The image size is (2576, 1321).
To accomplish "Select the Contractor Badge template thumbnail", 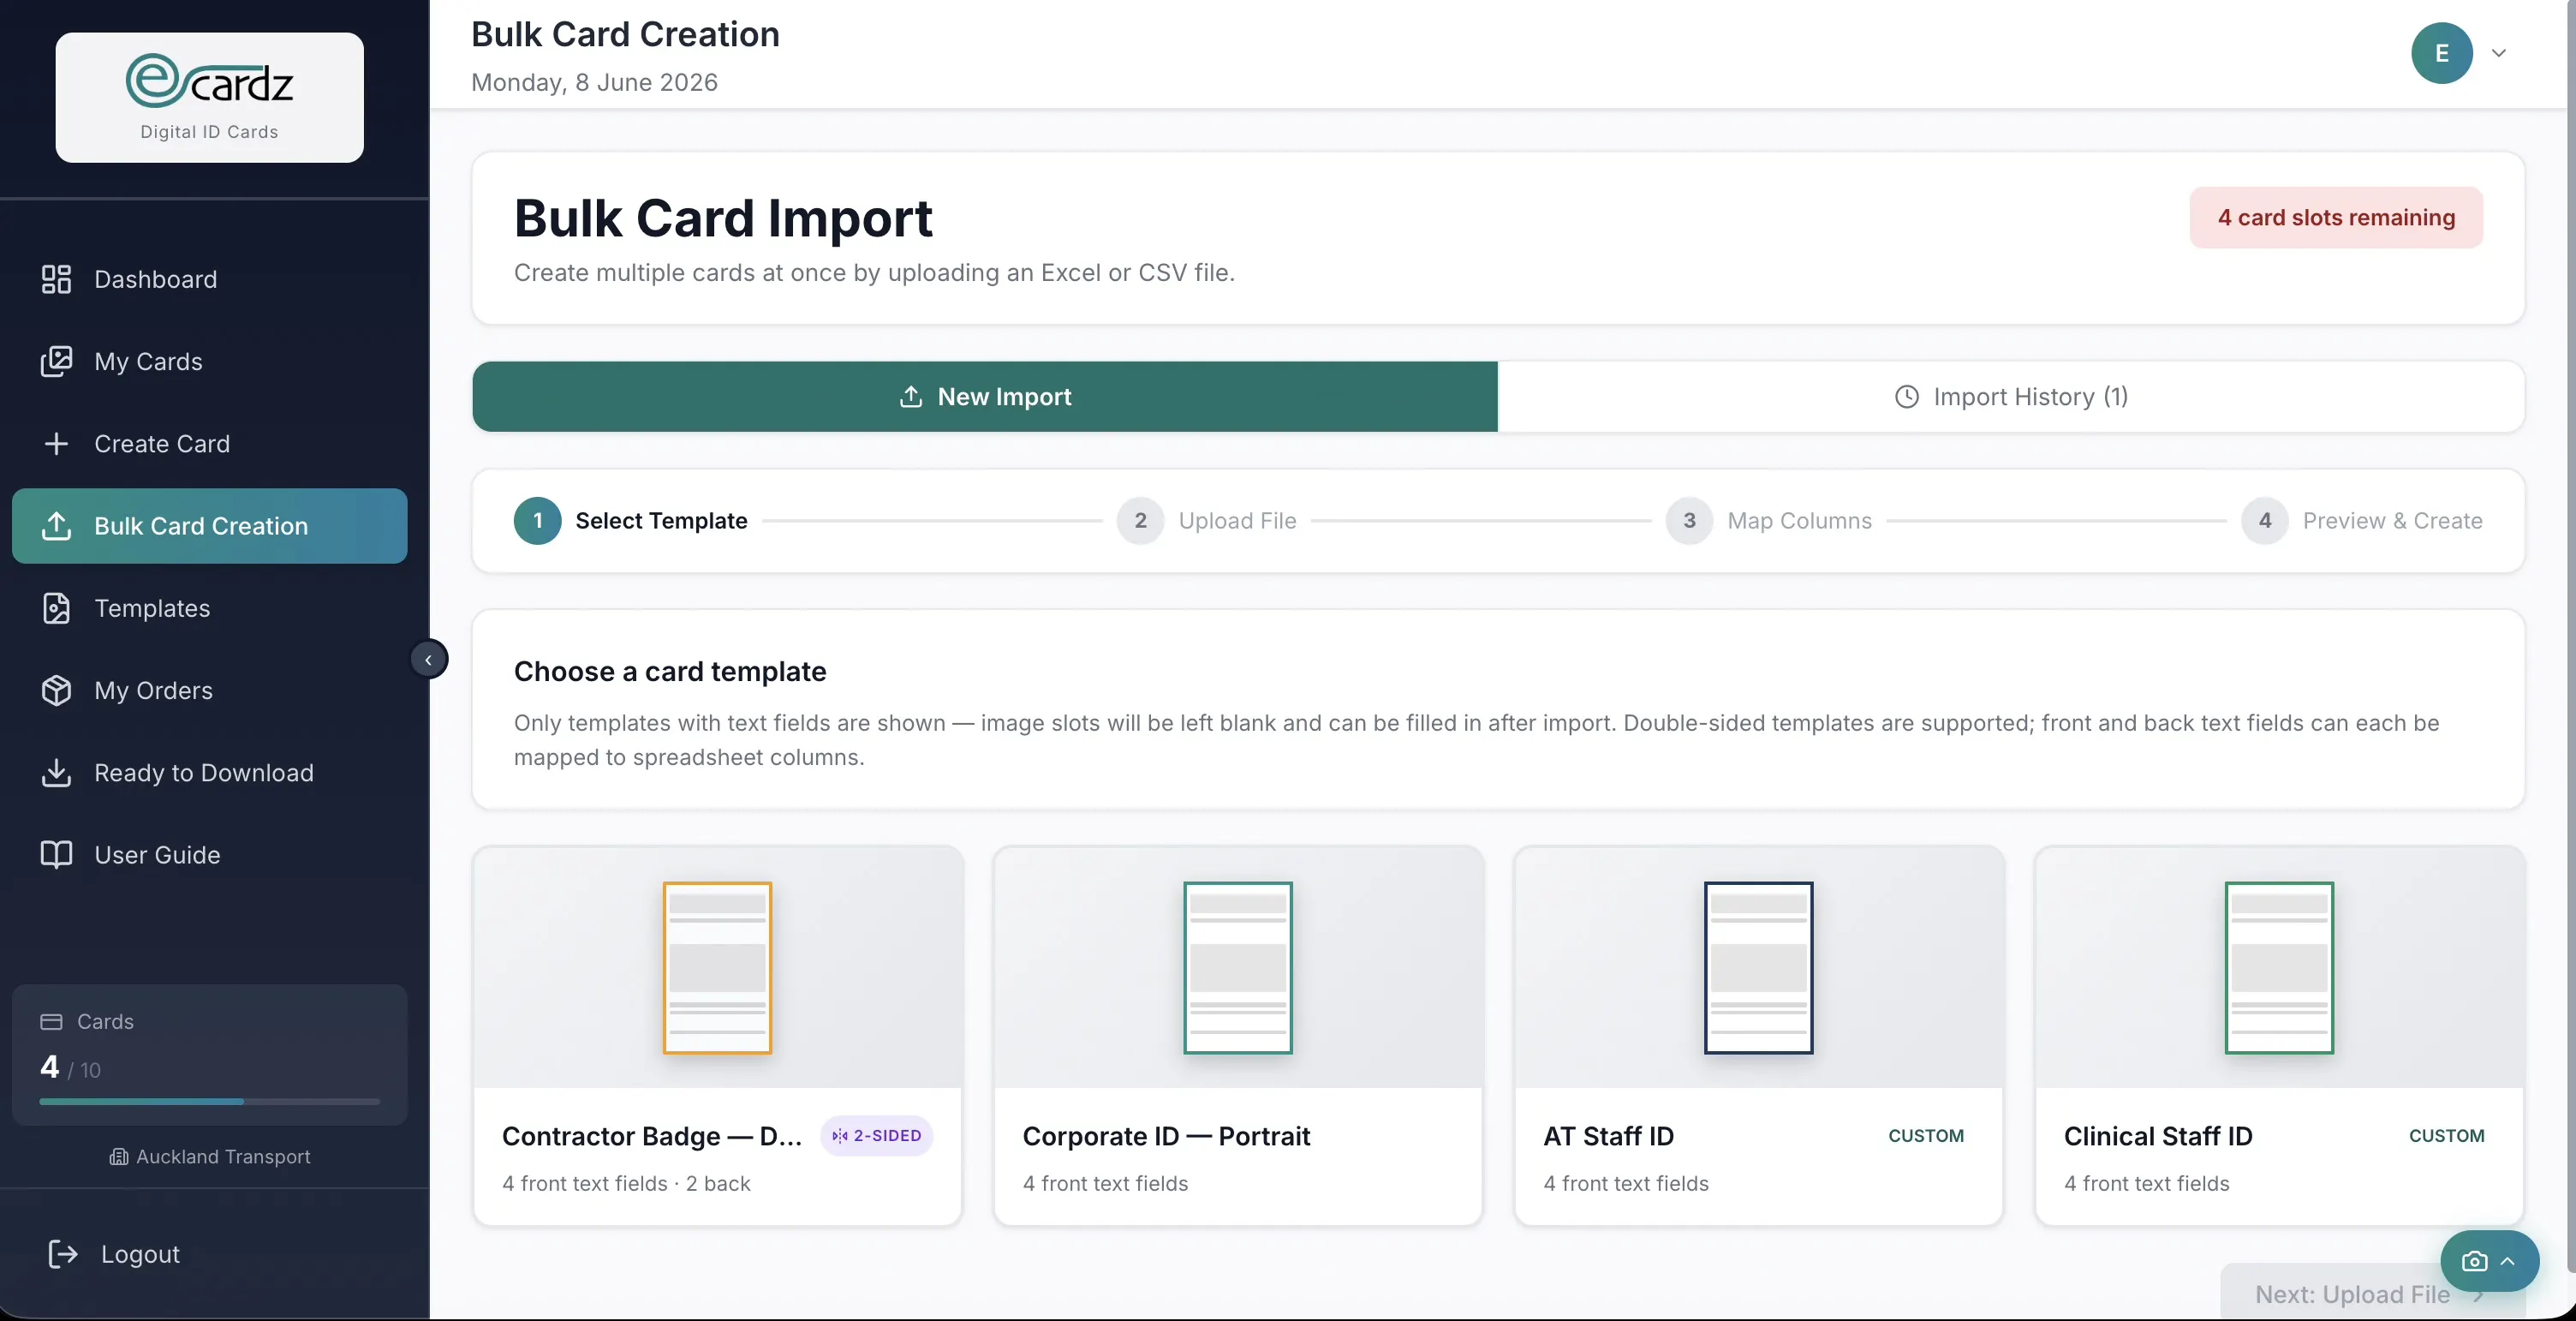I will coord(718,967).
